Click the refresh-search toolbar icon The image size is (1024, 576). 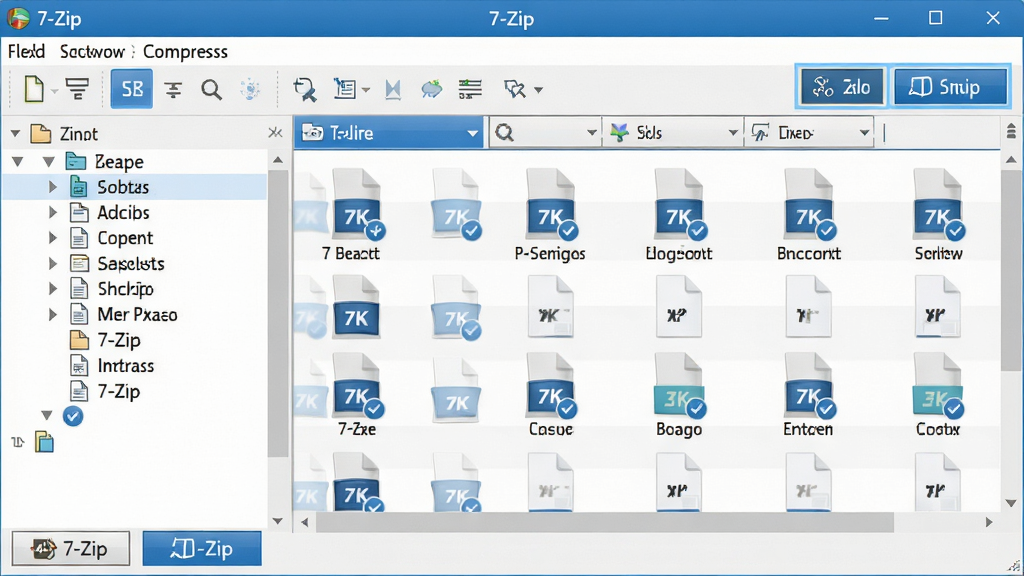tap(304, 89)
